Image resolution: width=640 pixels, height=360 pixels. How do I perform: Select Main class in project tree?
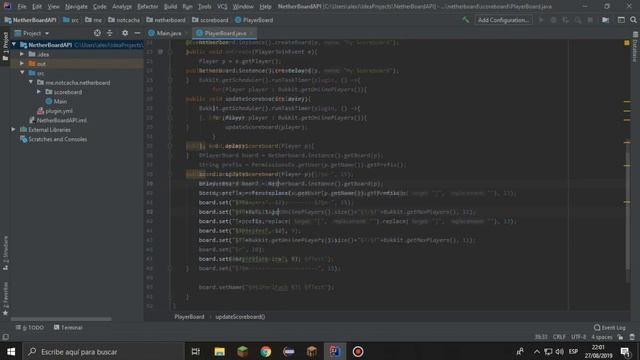coord(56,101)
